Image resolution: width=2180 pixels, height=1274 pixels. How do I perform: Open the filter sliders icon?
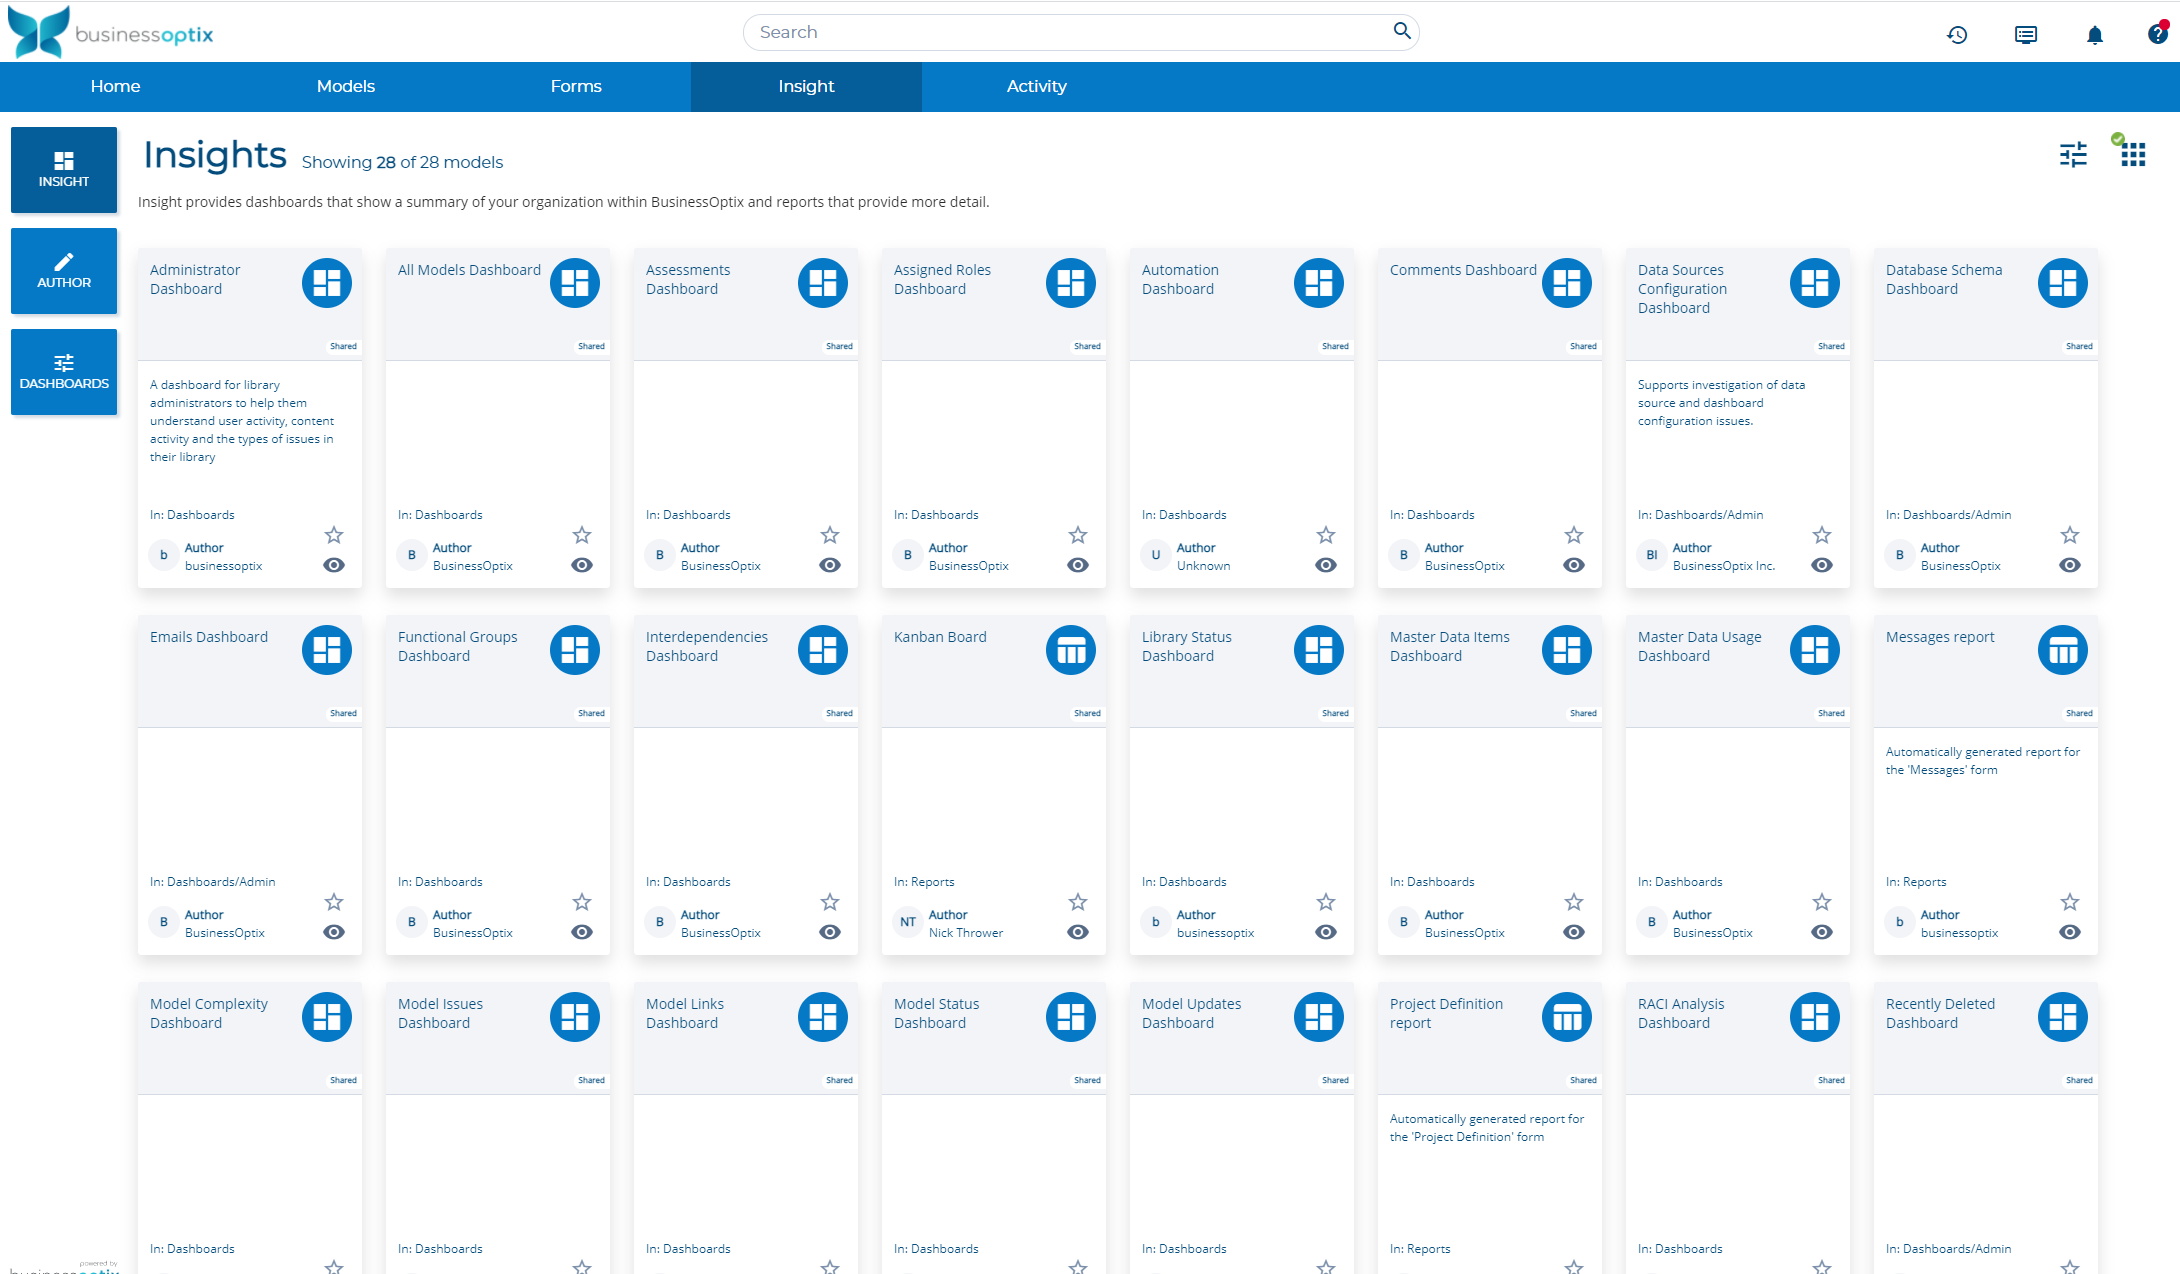point(2074,154)
